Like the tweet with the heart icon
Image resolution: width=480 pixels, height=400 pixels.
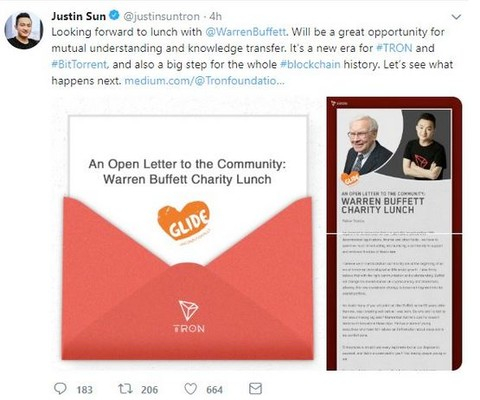191,389
